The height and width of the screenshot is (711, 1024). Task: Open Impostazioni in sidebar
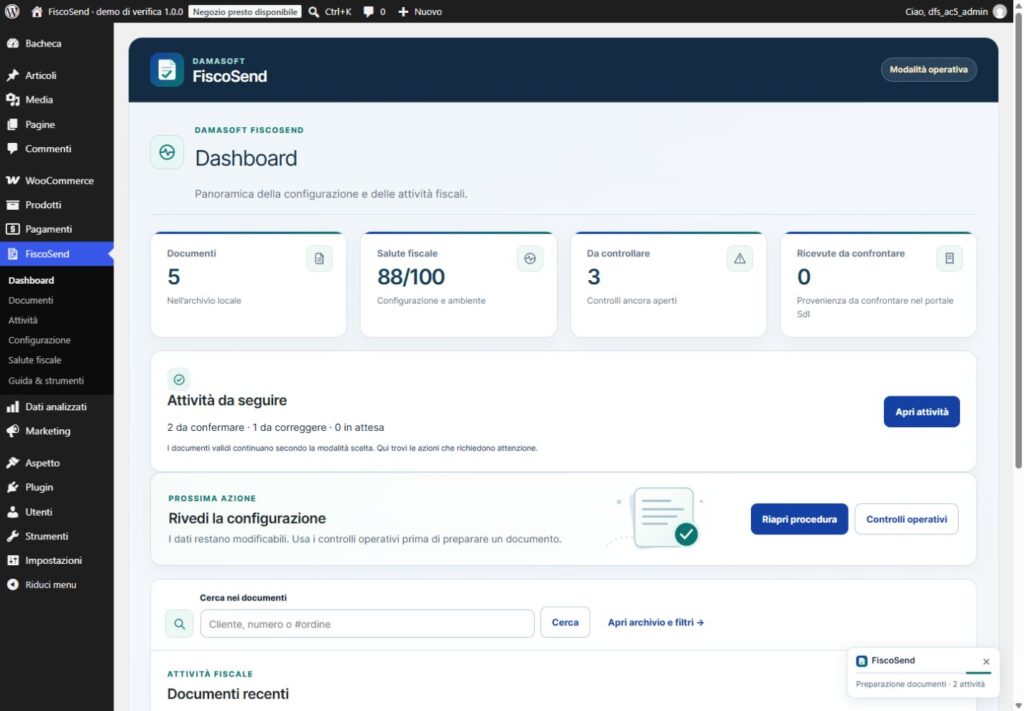[x=57, y=560]
